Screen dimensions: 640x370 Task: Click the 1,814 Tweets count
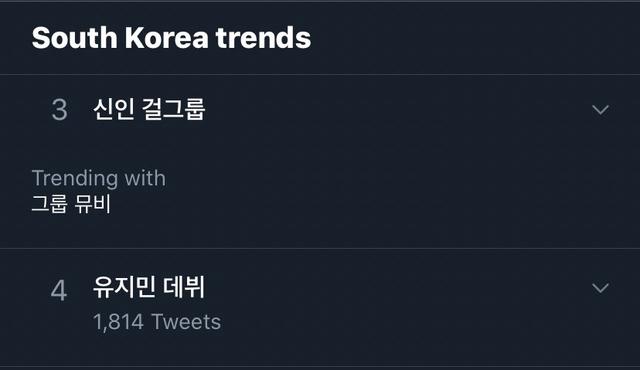157,322
